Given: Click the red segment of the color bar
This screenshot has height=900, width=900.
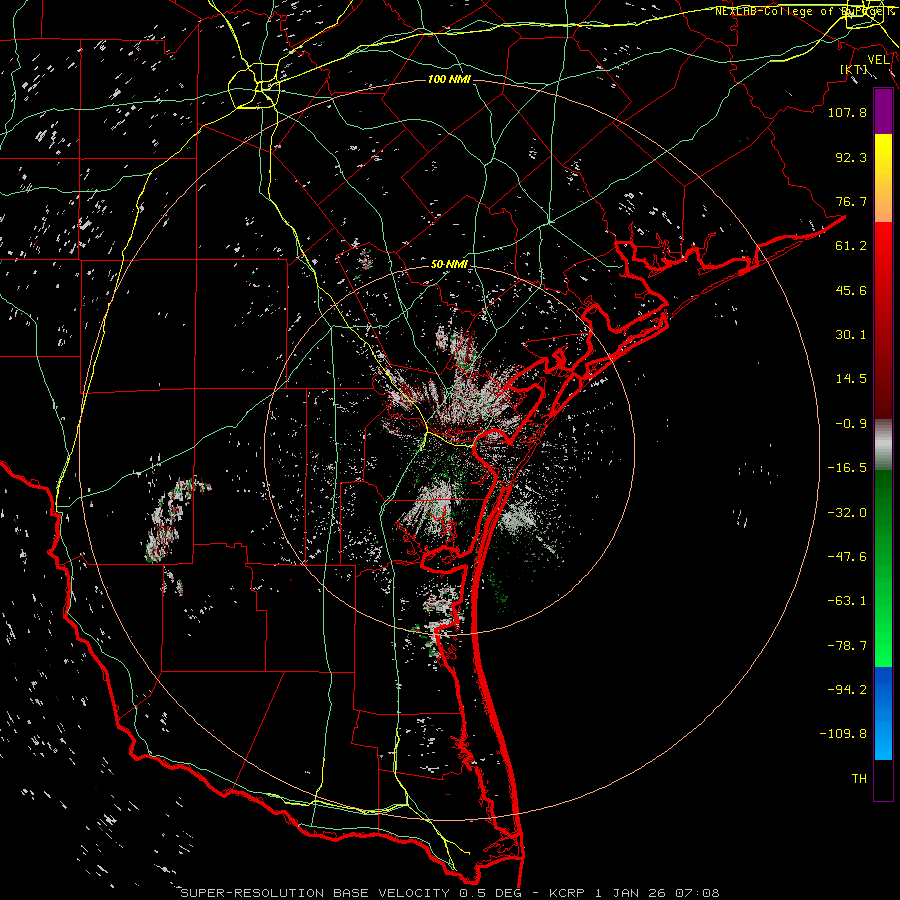Looking at the screenshot, I should [x=883, y=320].
